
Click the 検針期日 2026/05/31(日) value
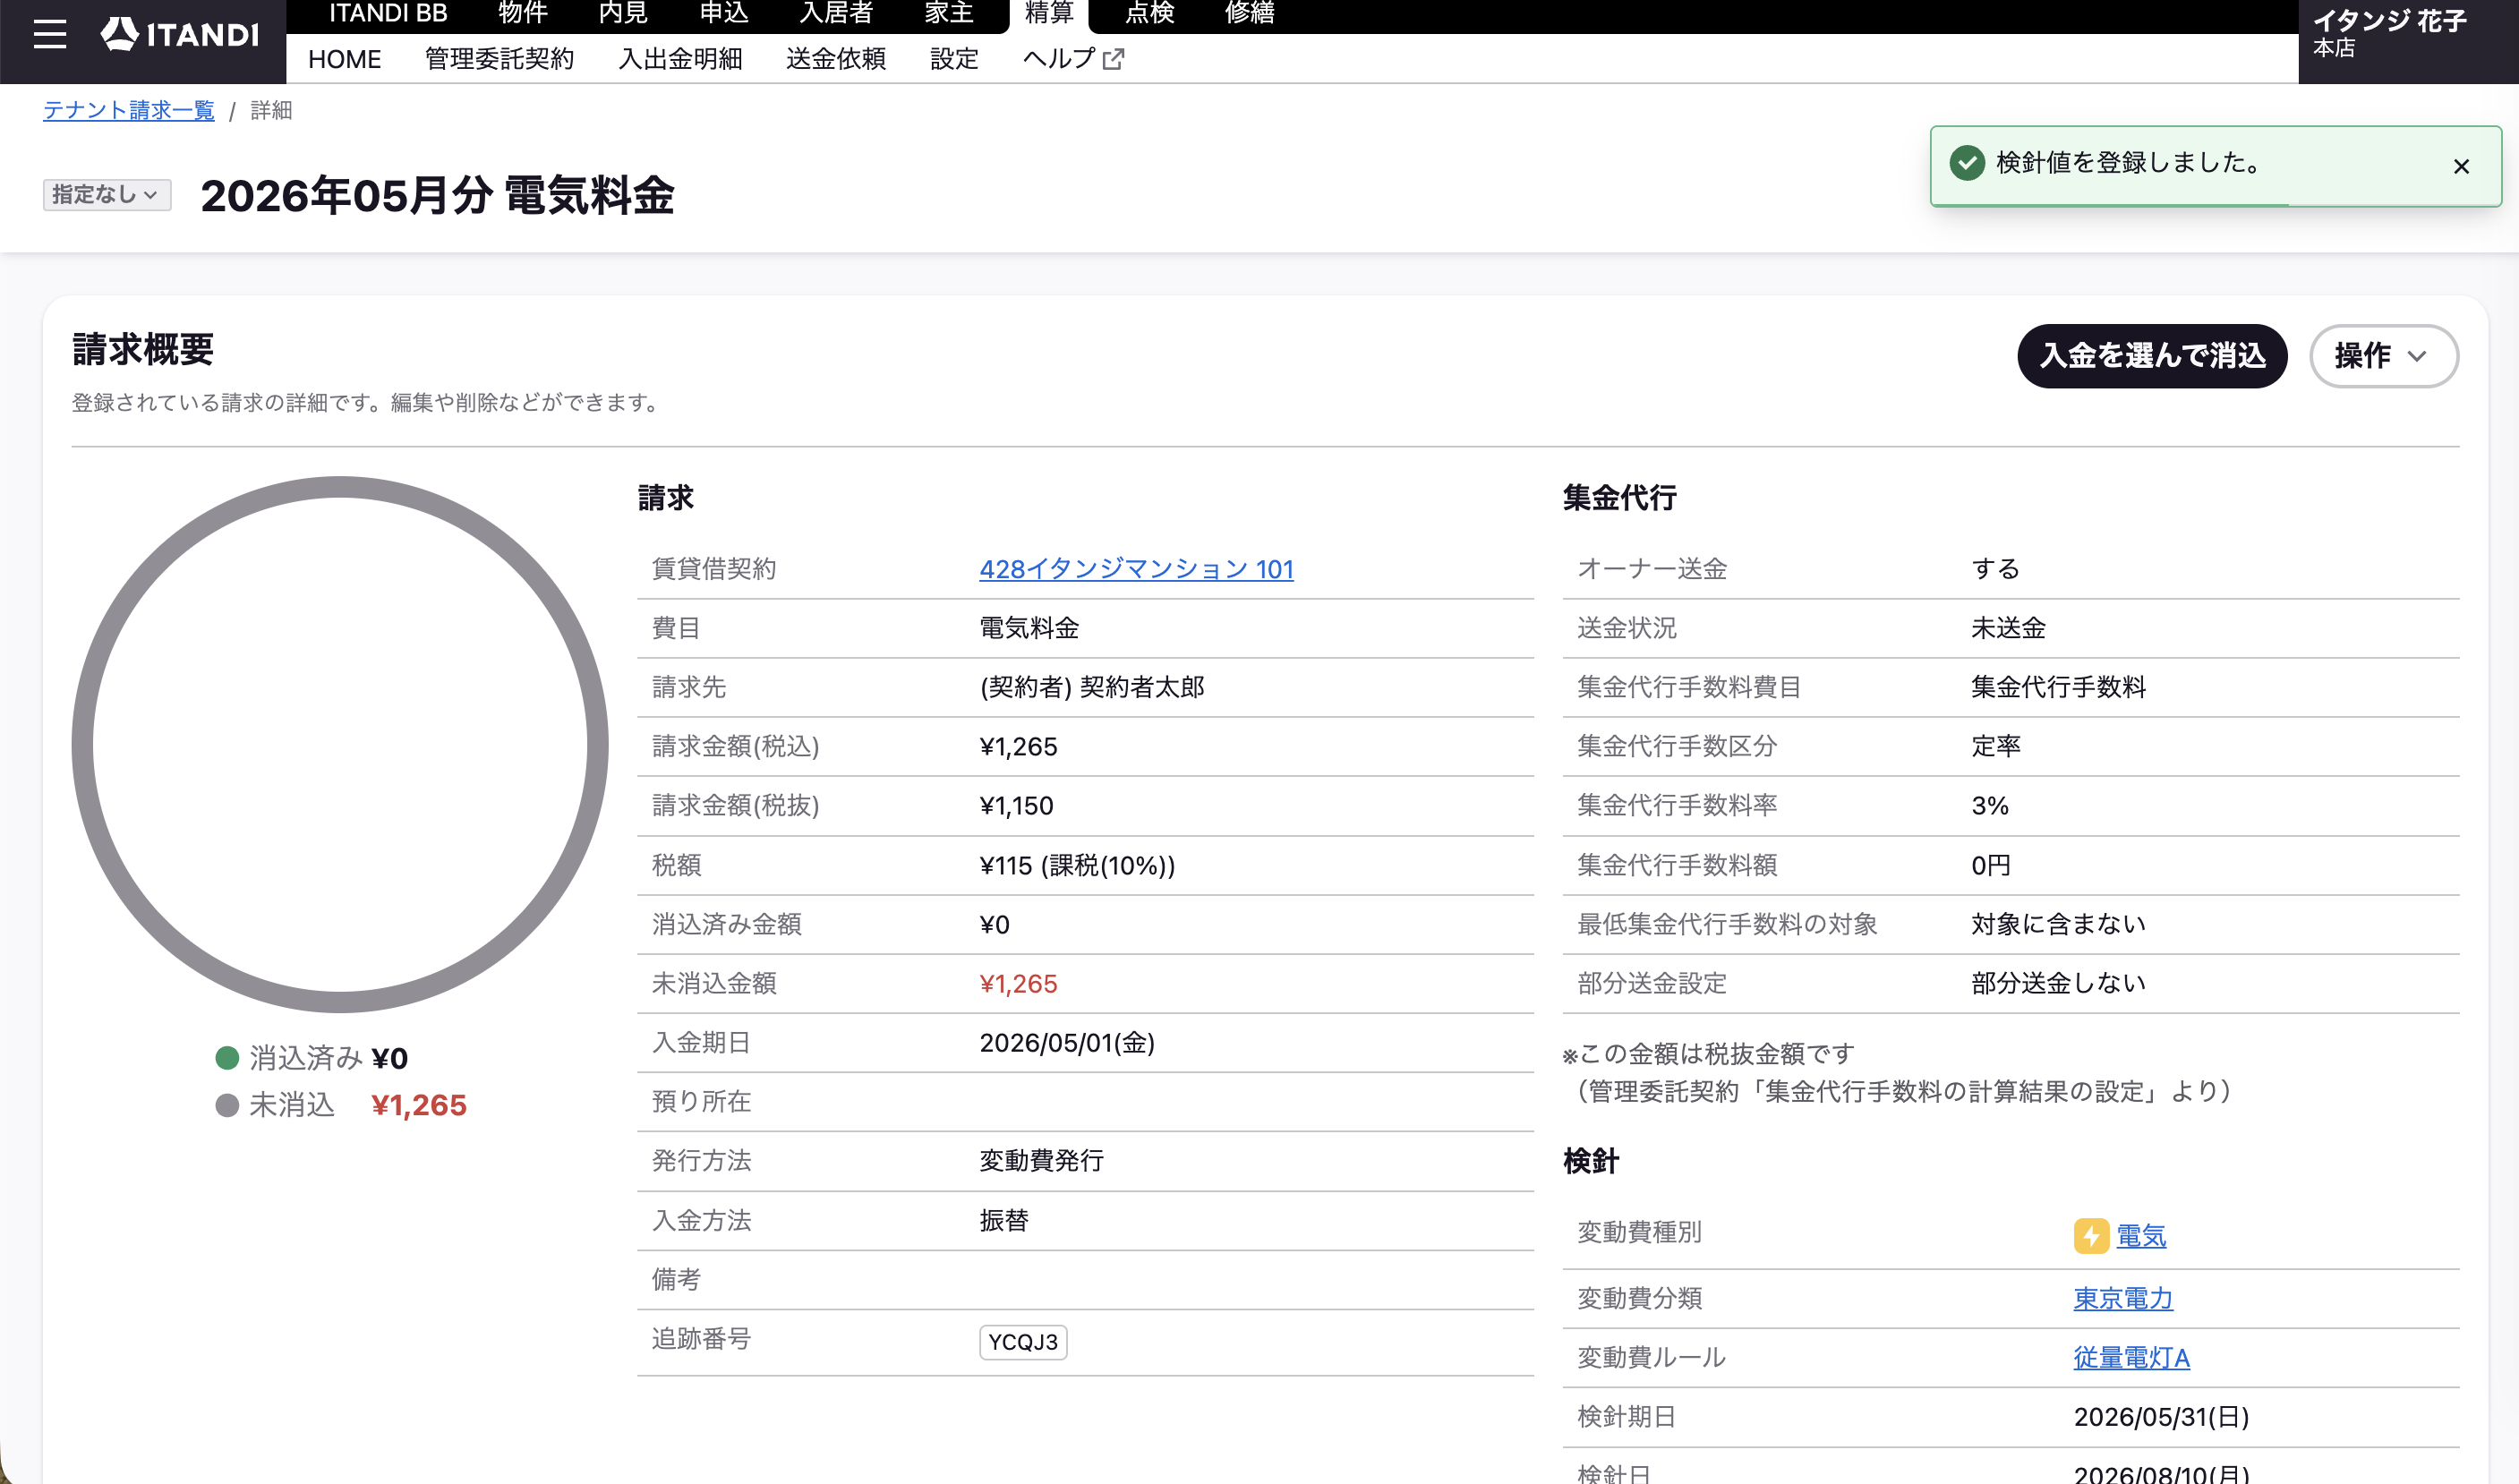point(2161,1417)
